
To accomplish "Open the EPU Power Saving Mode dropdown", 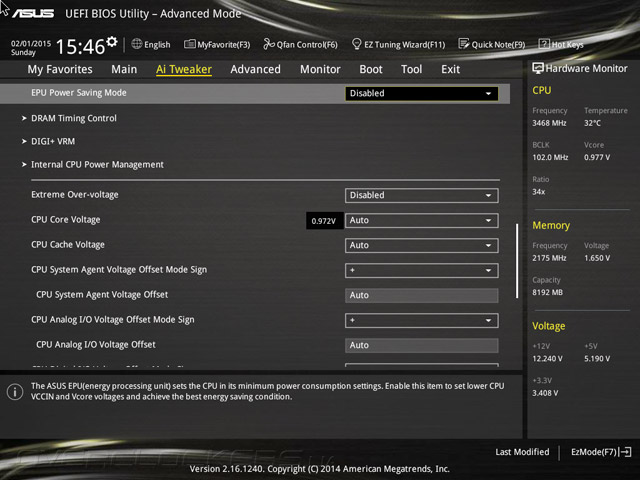I will click(421, 93).
